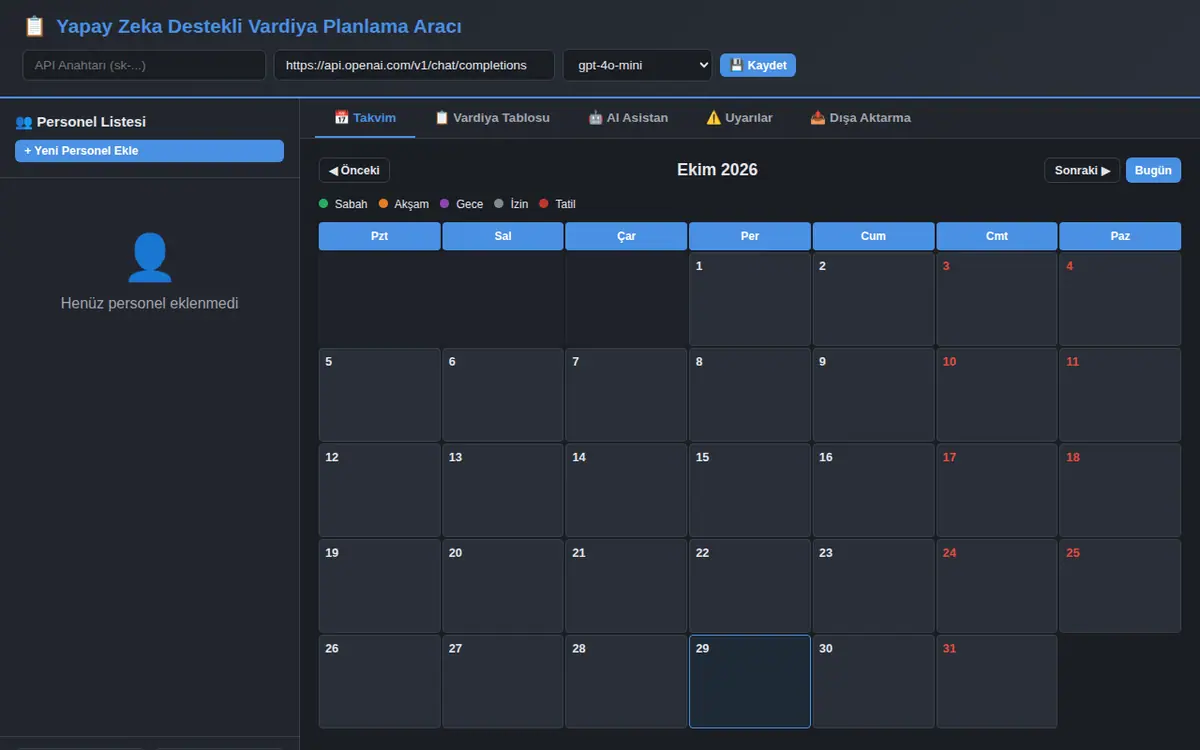Select October 8 calendar cell
Screen dimensions: 1200x750
(750, 395)
